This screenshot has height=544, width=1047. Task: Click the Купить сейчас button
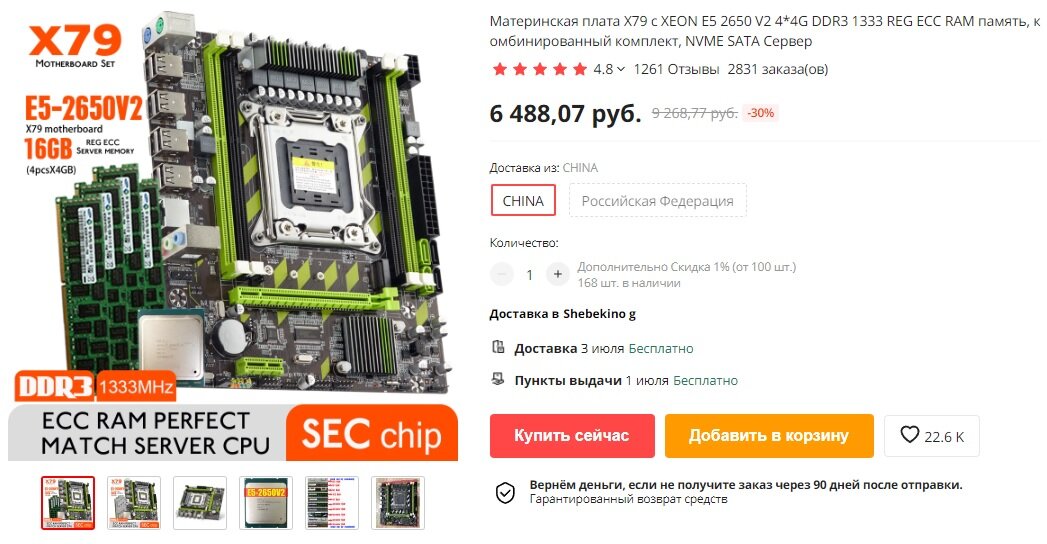coord(572,436)
